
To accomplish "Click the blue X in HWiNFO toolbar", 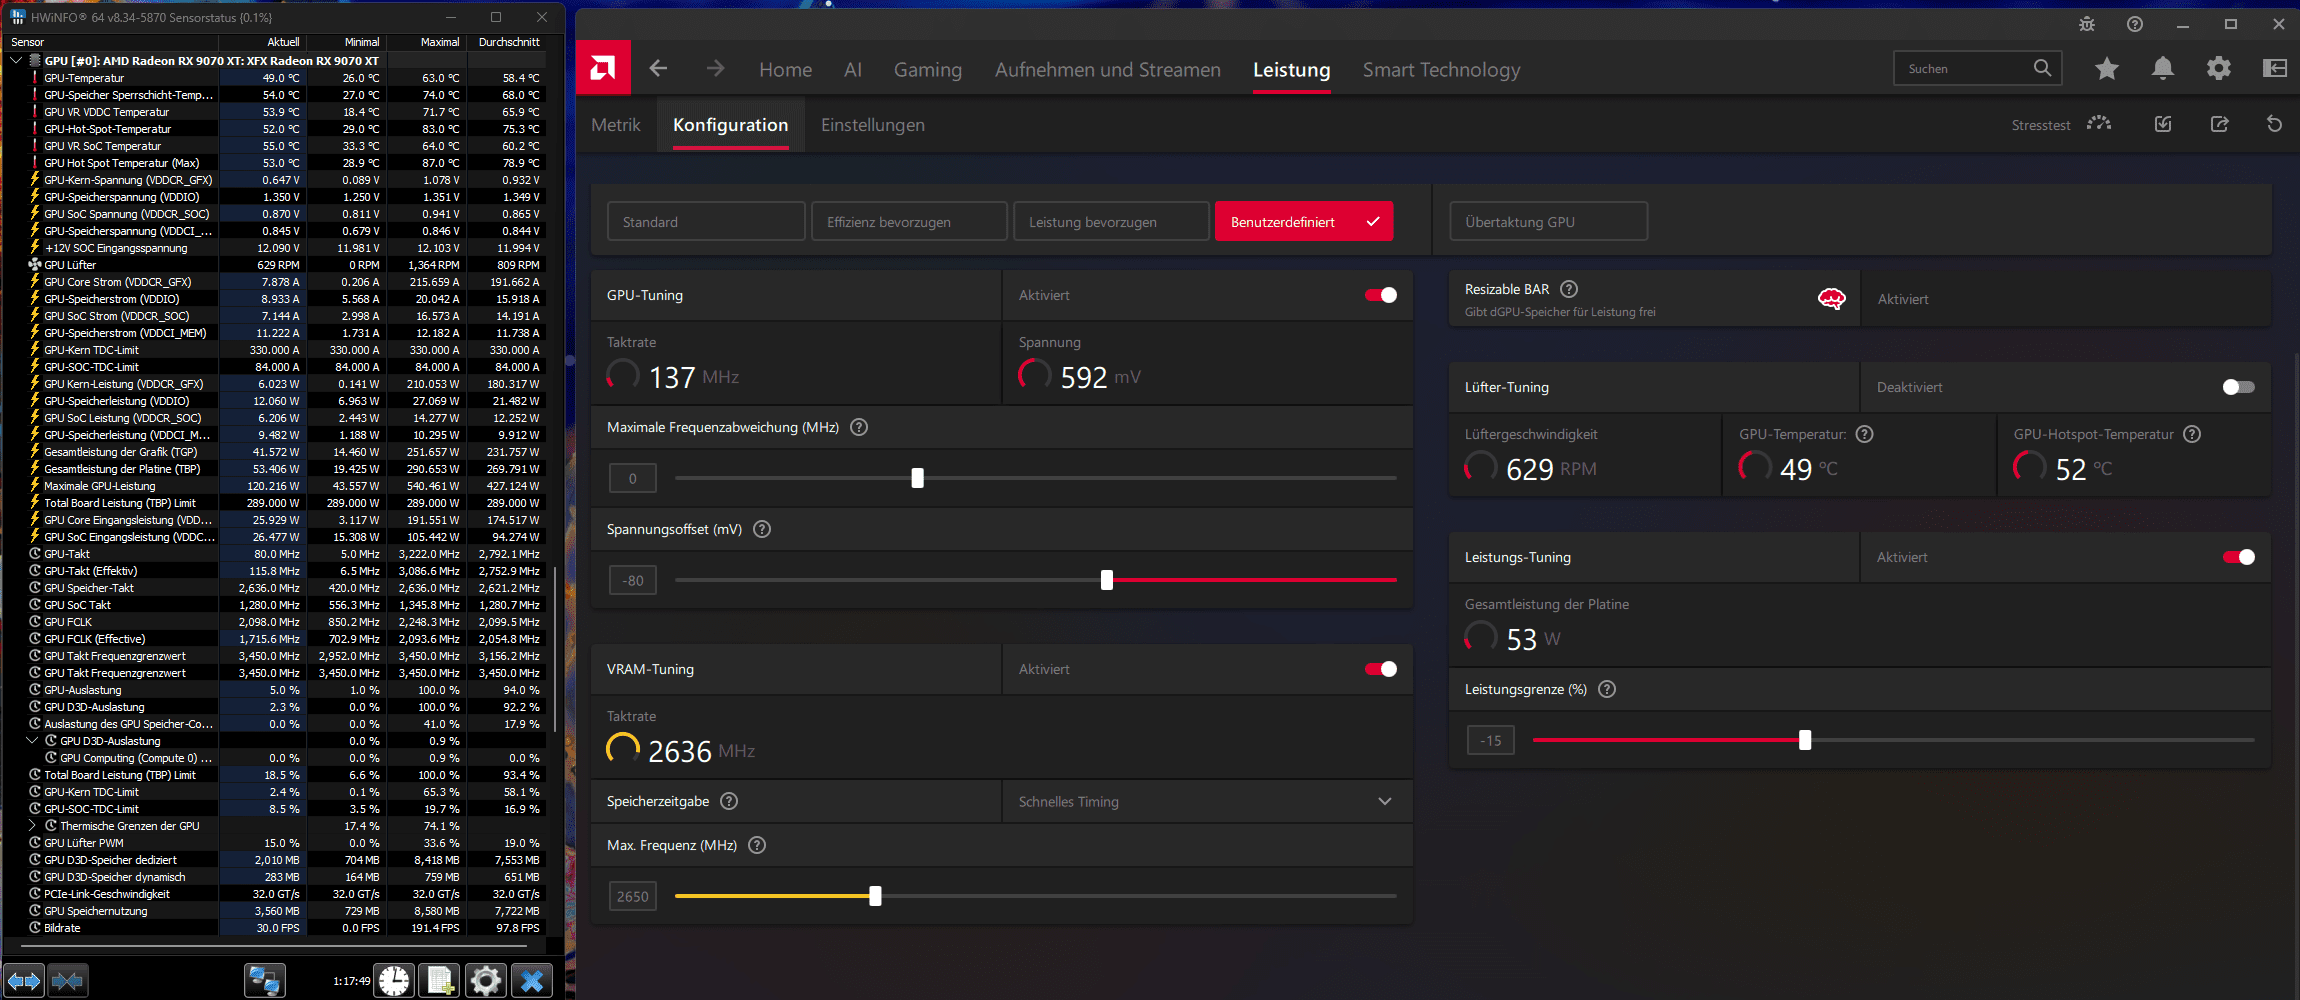I will click(x=532, y=981).
